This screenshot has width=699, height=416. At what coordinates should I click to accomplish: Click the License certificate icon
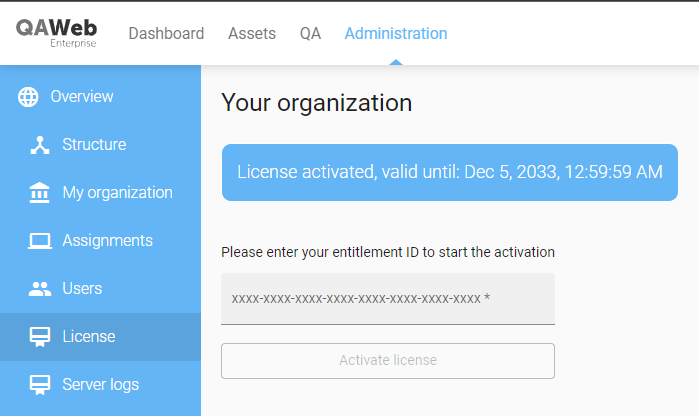(40, 337)
